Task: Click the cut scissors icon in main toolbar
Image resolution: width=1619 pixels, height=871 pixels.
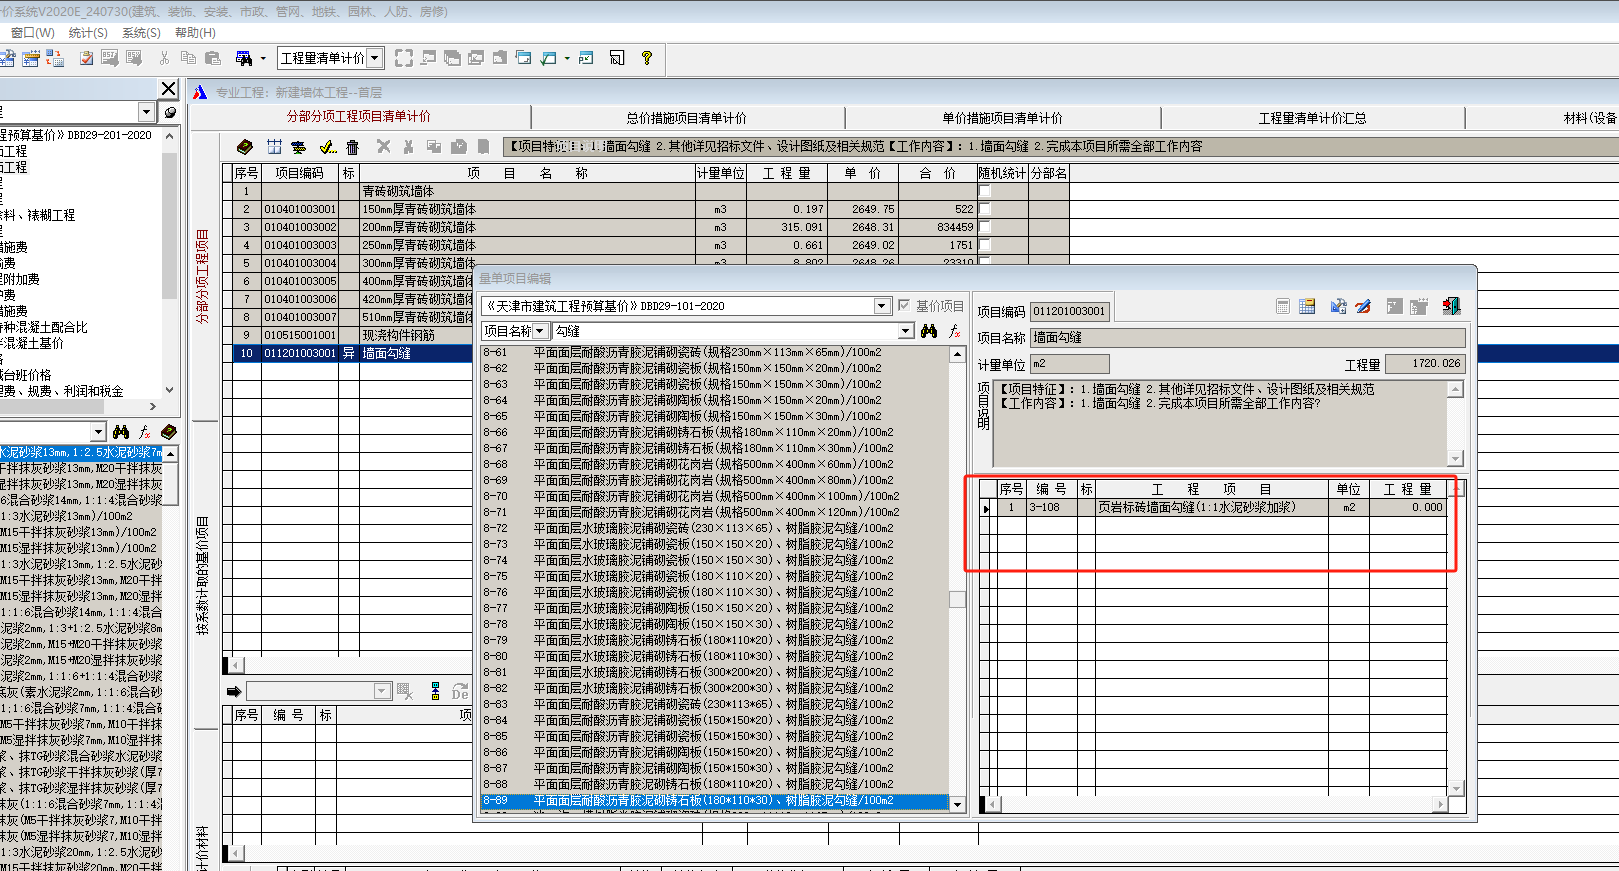Action: click(x=164, y=58)
